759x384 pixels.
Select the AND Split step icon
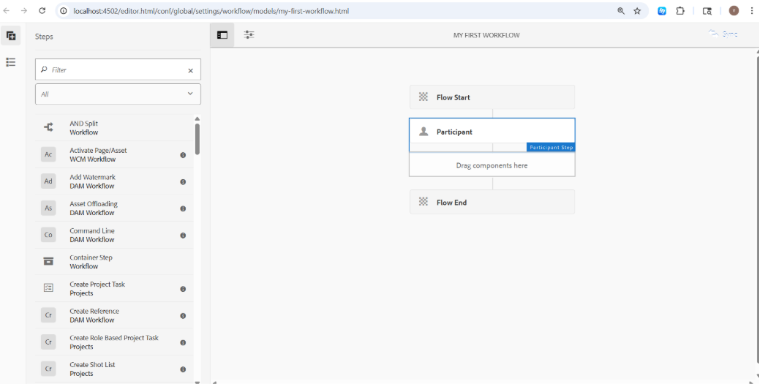coord(48,127)
